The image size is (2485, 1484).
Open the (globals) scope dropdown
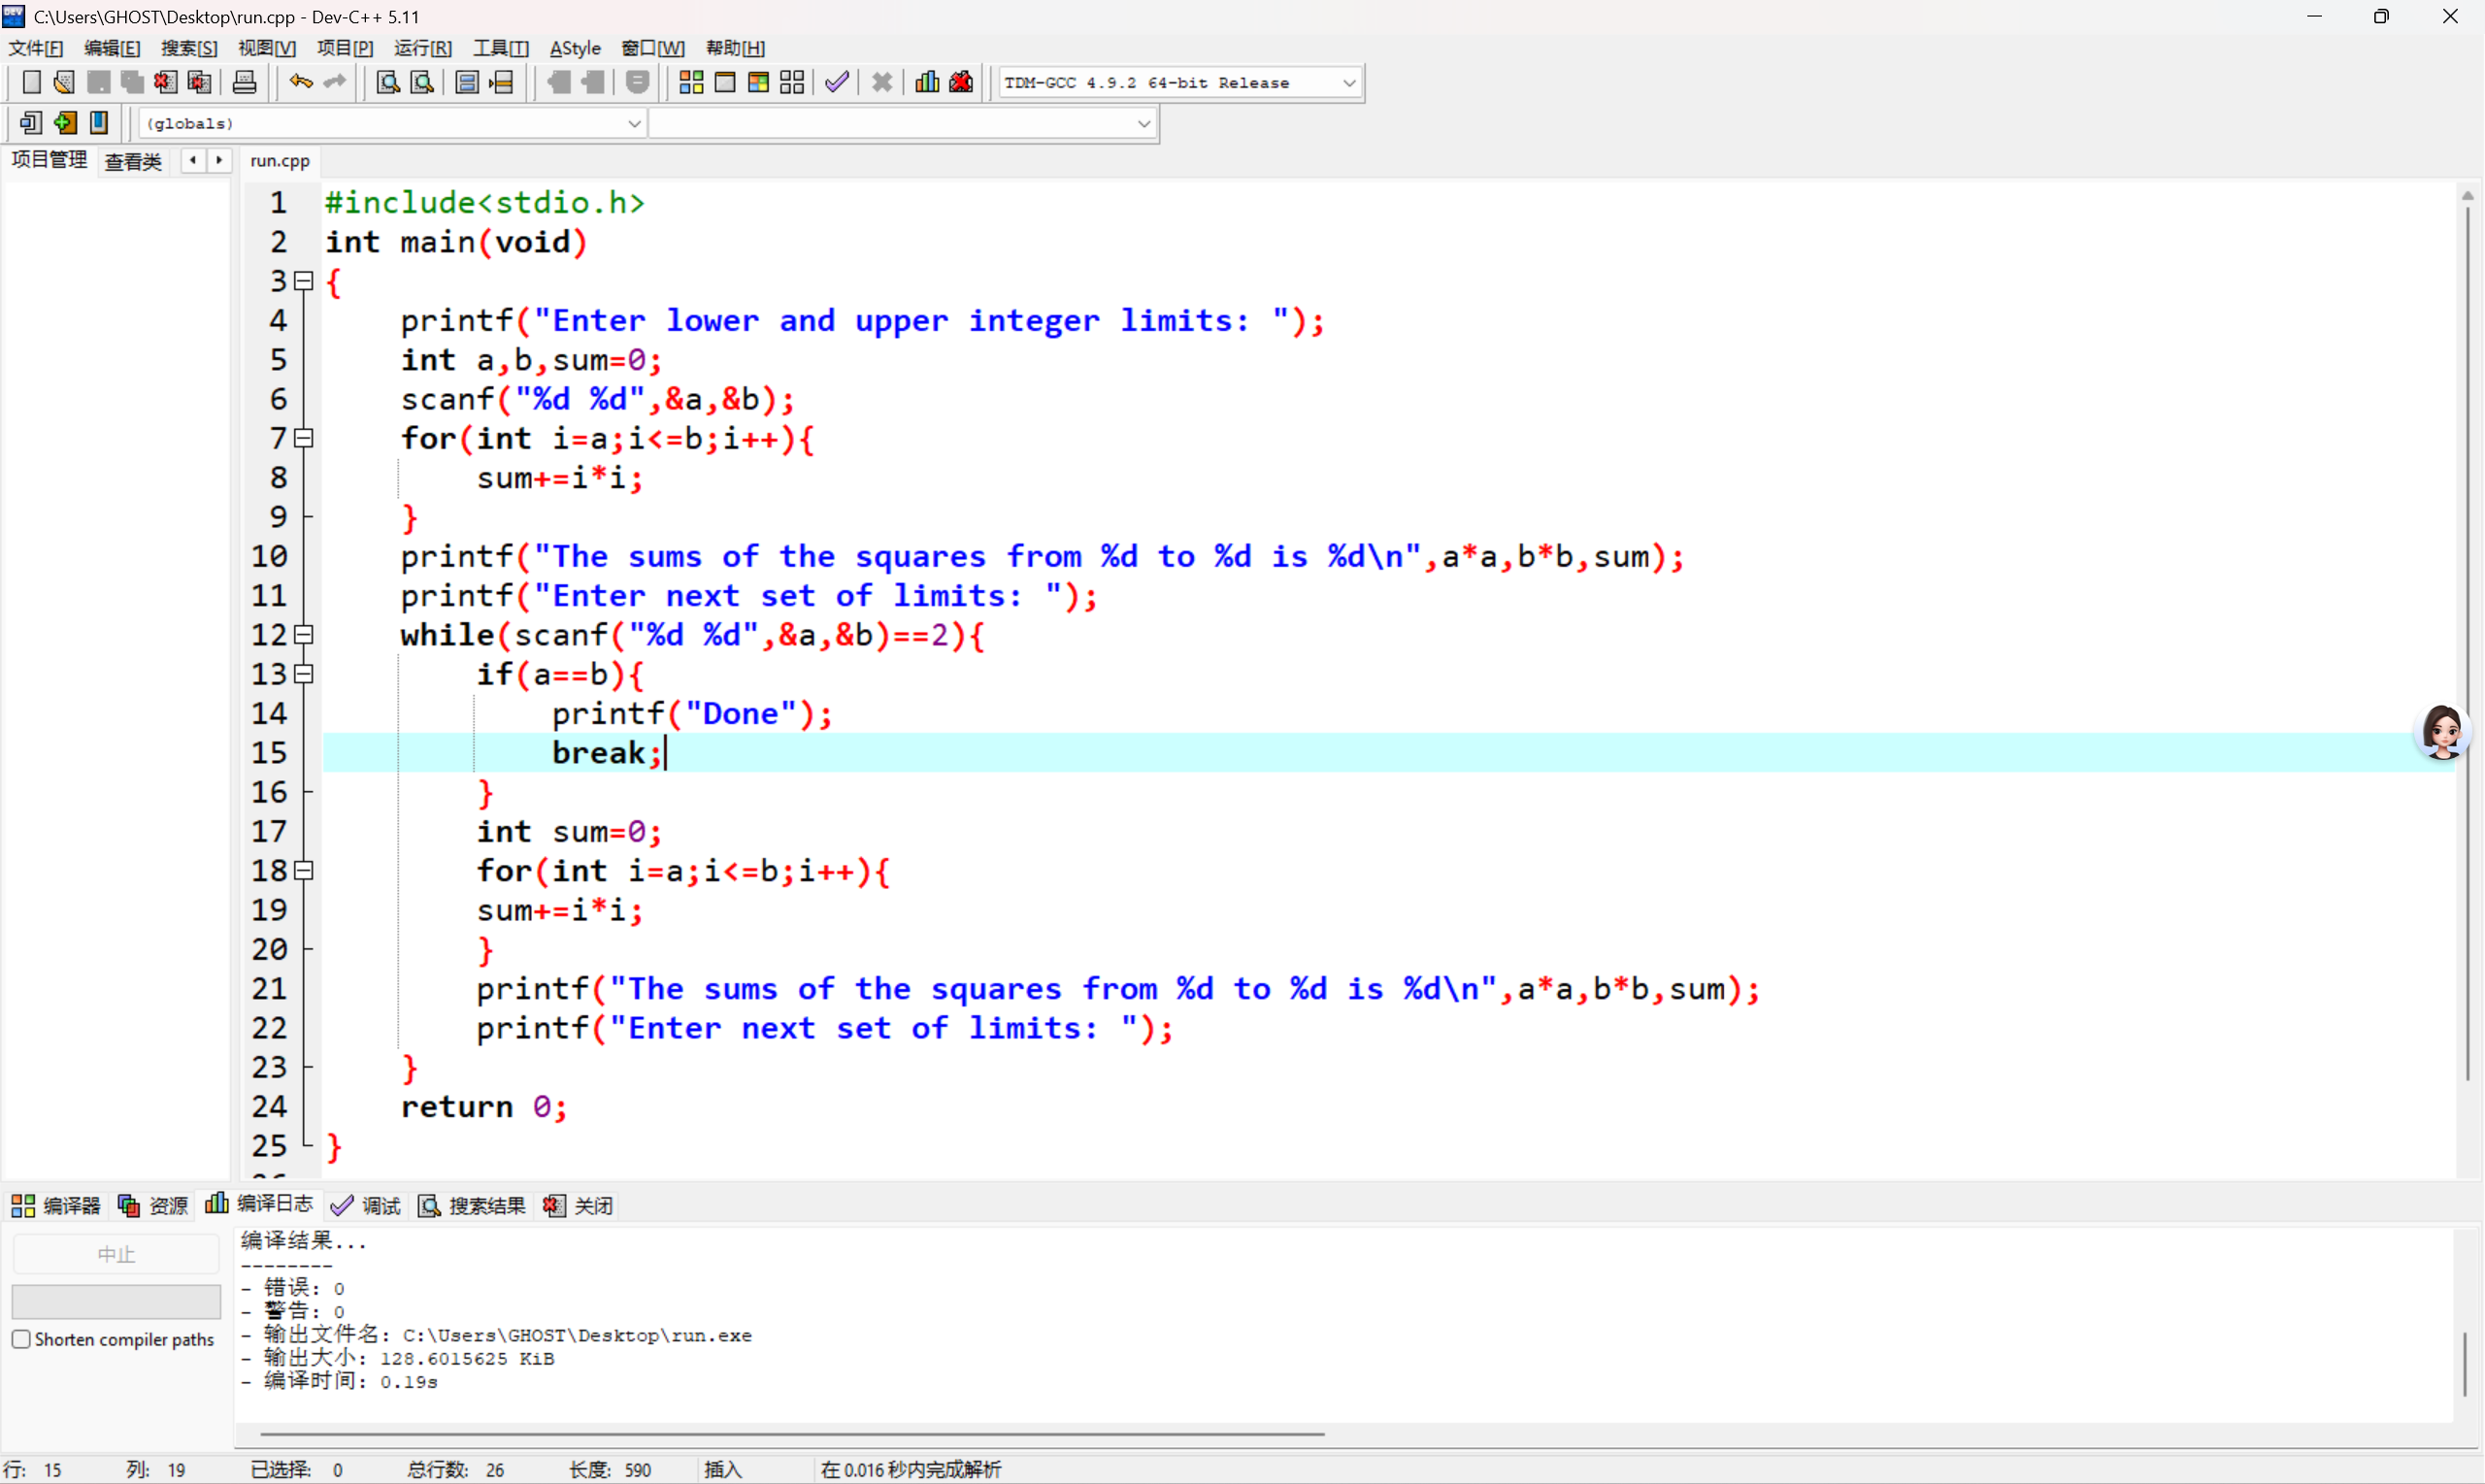(x=633, y=124)
